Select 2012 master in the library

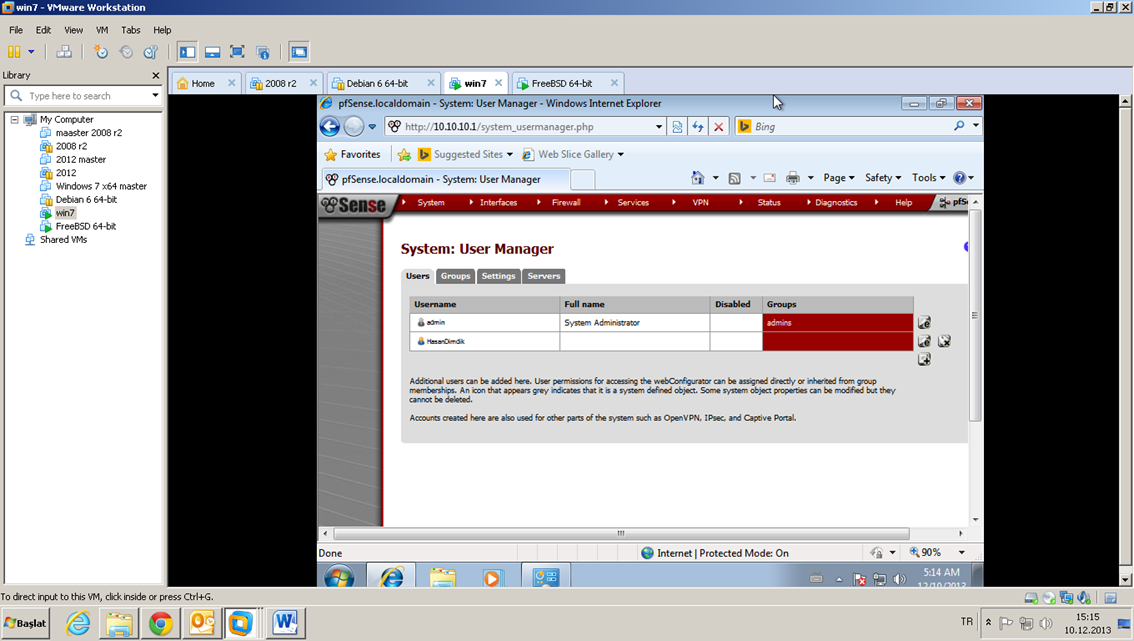[81, 159]
